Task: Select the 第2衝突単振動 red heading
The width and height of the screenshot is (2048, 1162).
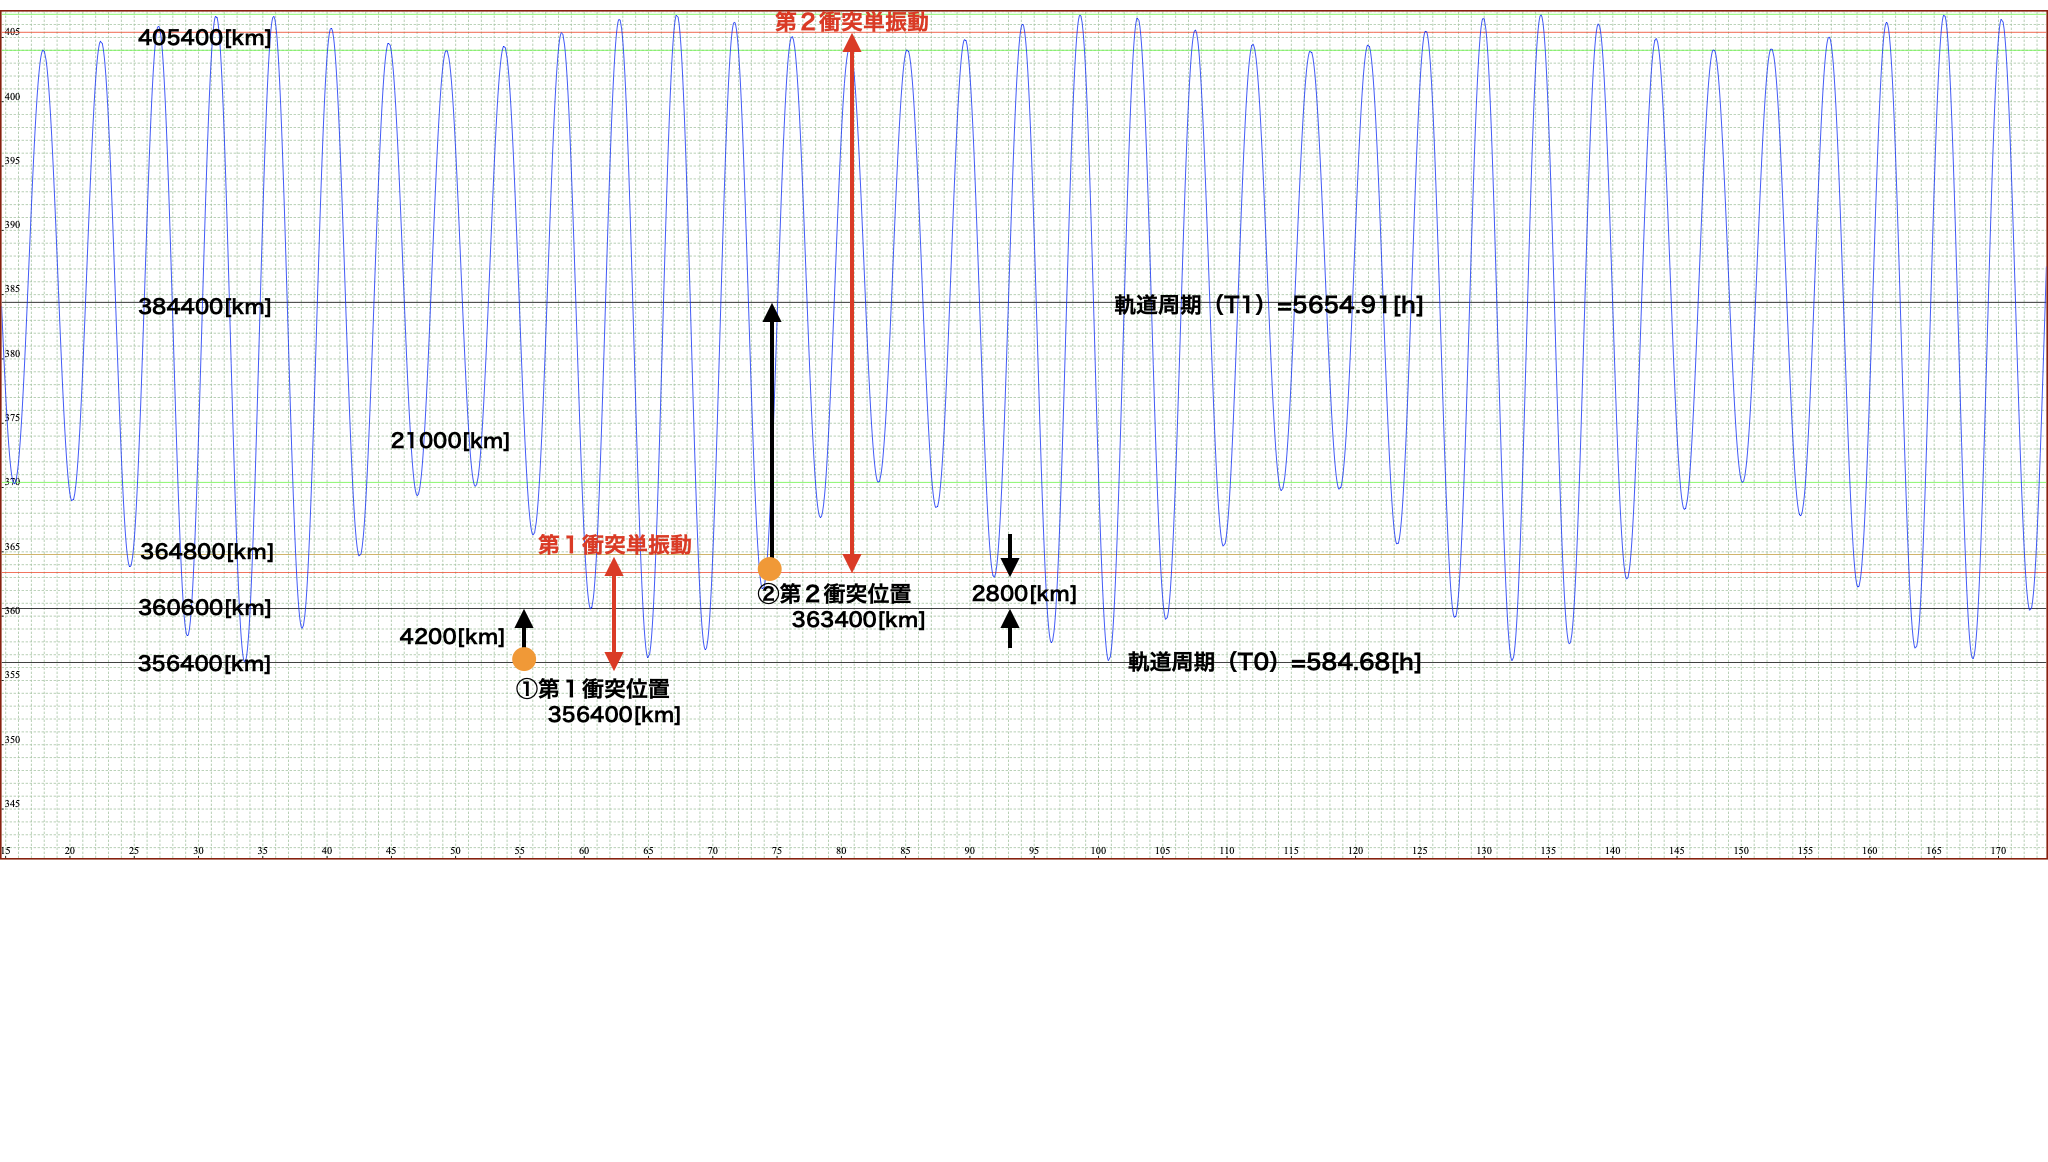Action: pyautogui.click(x=851, y=22)
